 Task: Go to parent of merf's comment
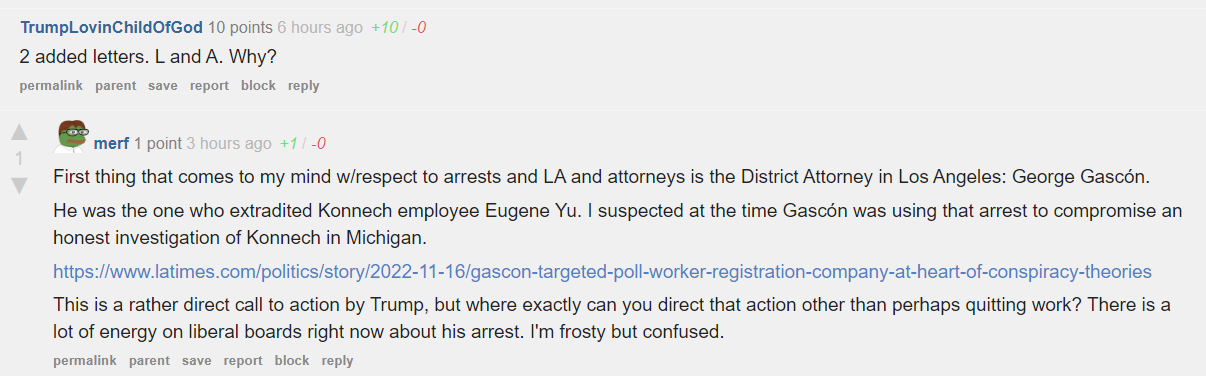tap(149, 361)
